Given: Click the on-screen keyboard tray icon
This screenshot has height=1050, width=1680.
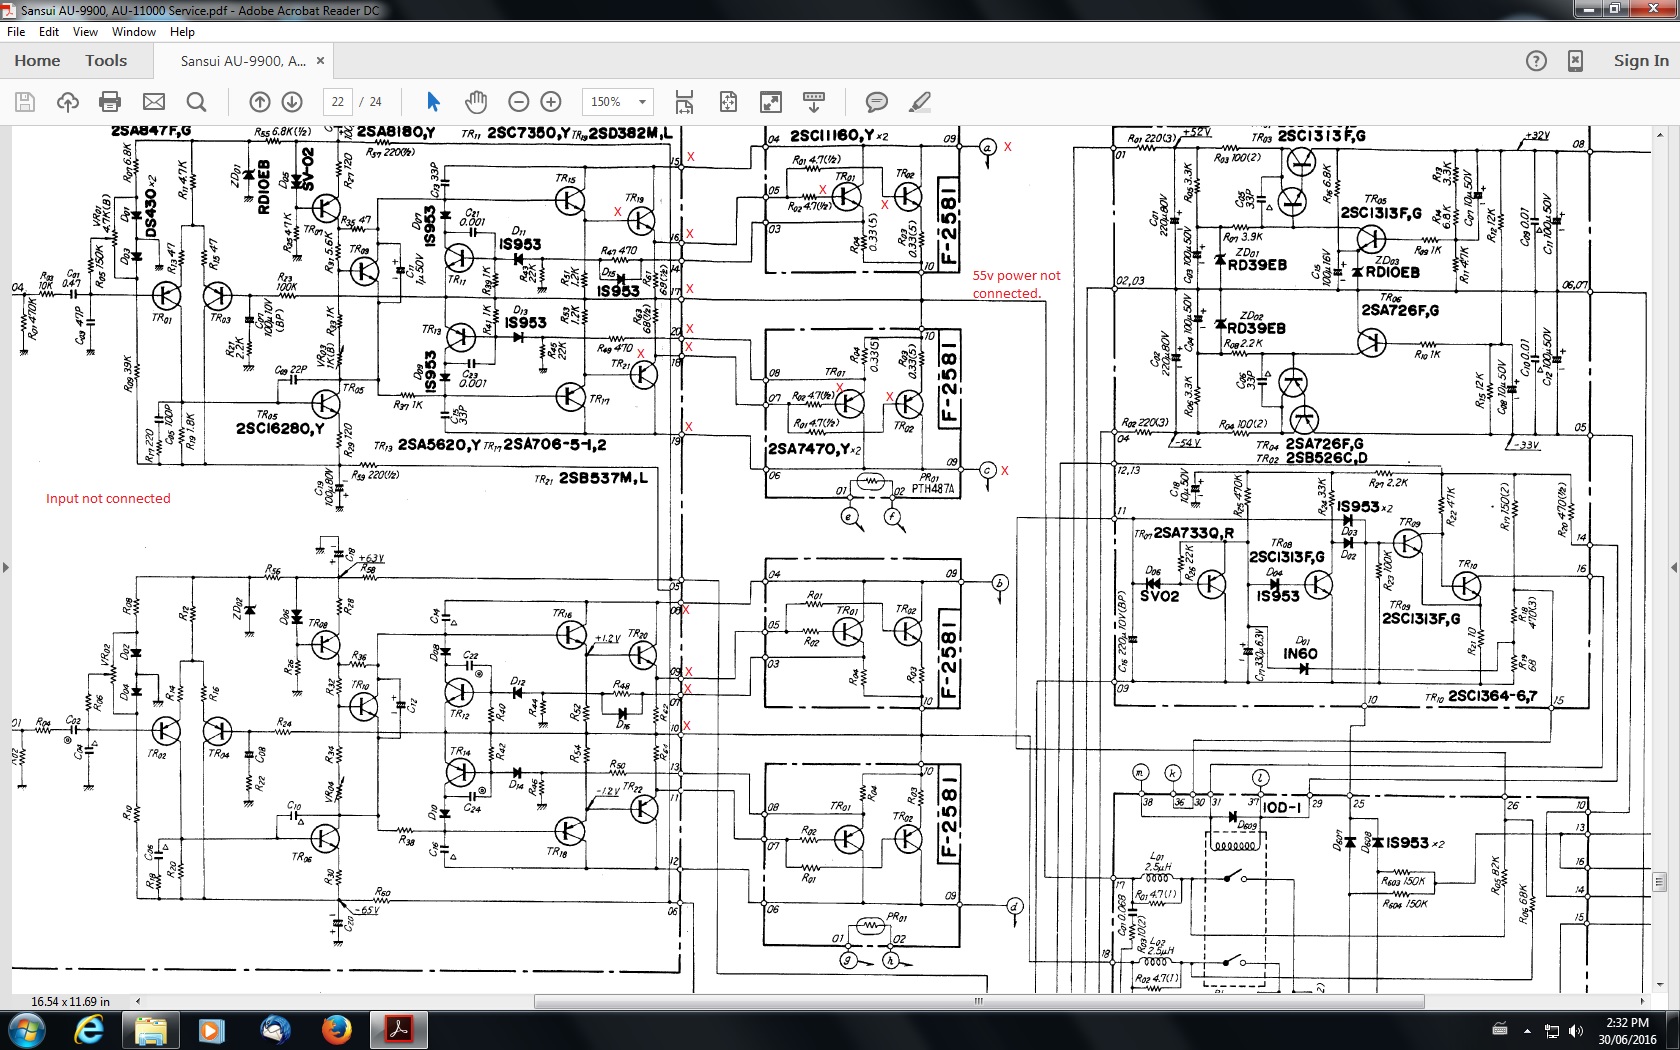Looking at the screenshot, I should pos(1499,1030).
